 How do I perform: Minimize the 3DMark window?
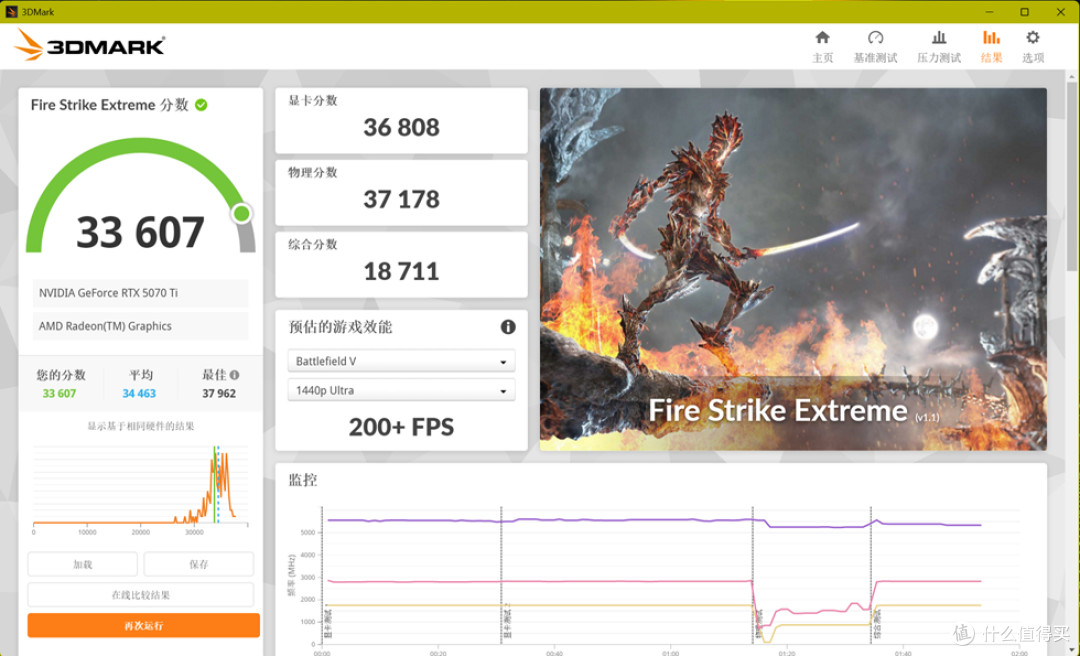(990, 12)
